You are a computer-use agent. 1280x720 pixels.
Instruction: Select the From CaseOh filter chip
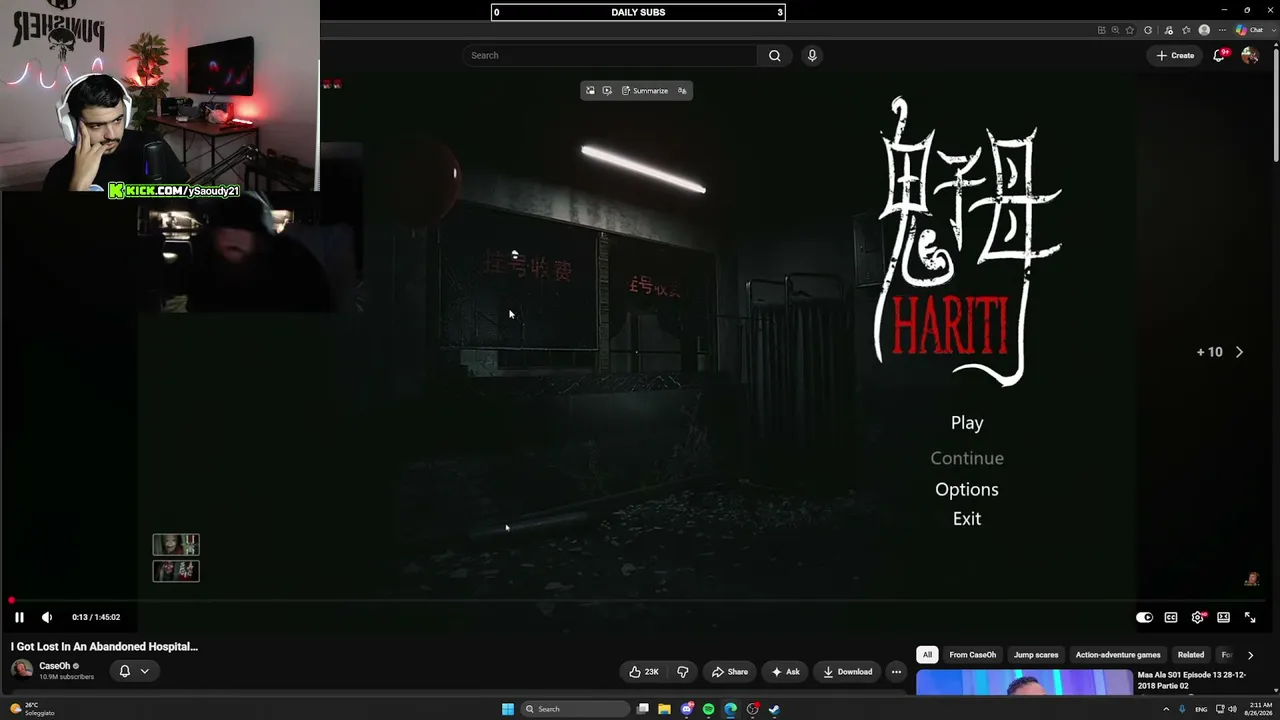click(973, 655)
